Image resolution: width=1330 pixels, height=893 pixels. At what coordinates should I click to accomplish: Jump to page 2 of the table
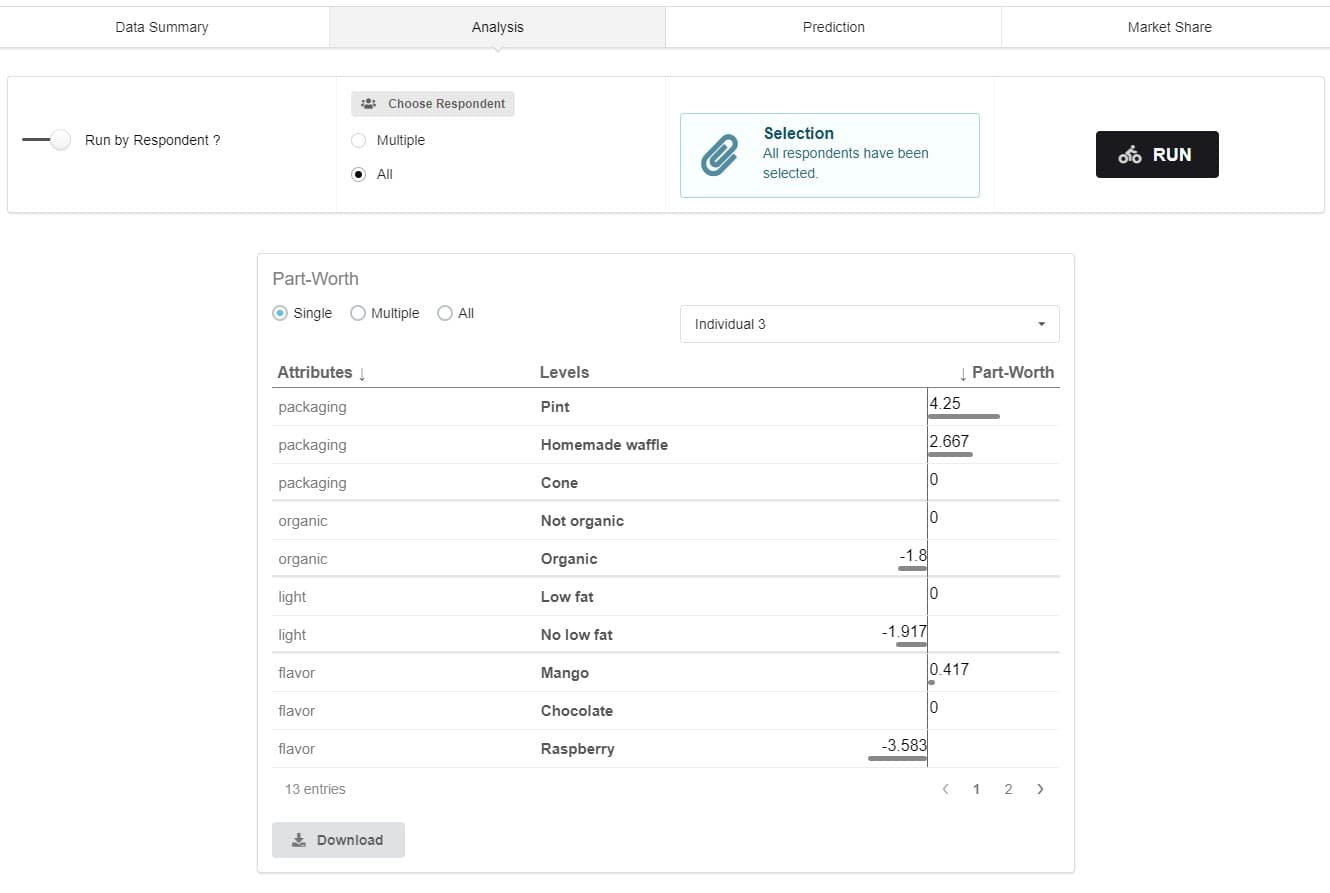1008,789
